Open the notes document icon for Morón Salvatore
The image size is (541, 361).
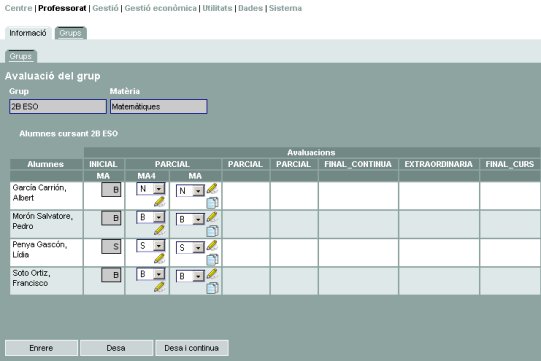[212, 231]
